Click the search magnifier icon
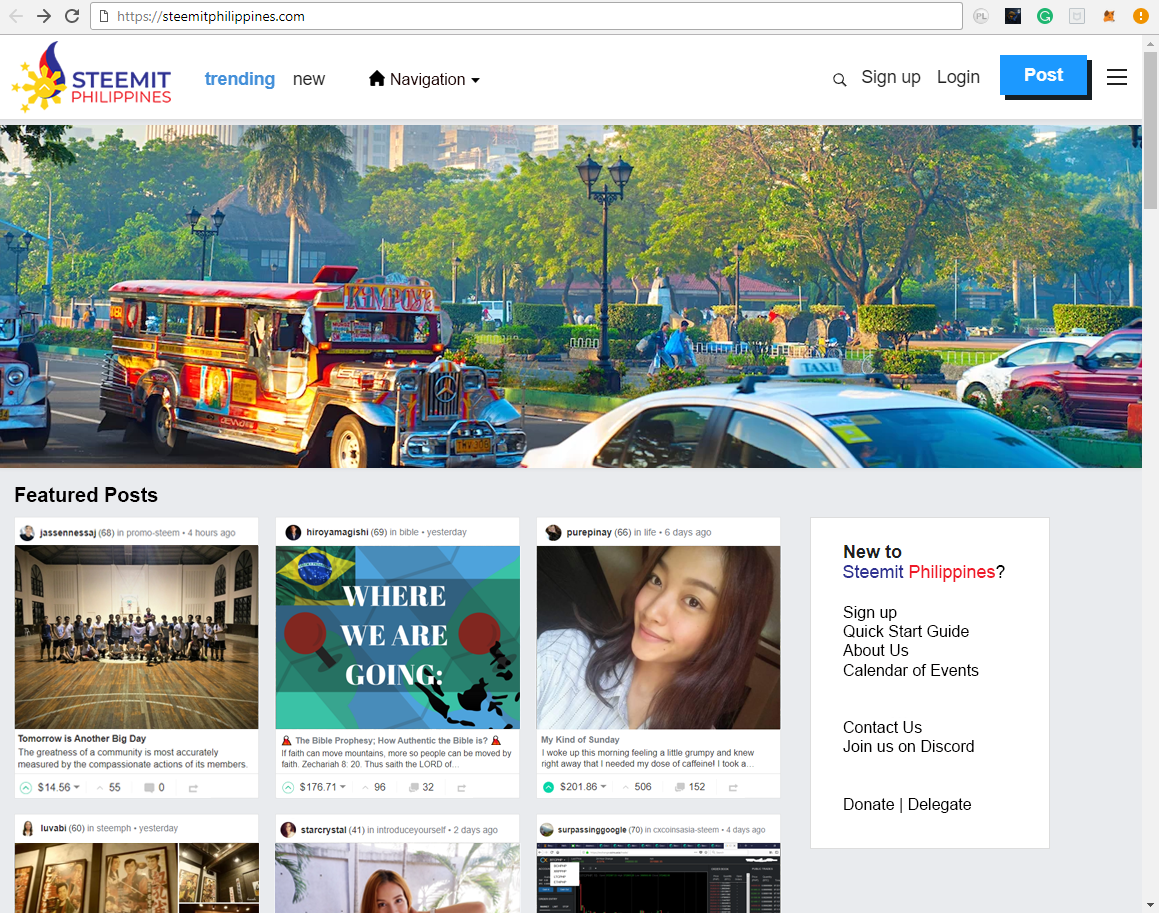1159x913 pixels. click(839, 80)
